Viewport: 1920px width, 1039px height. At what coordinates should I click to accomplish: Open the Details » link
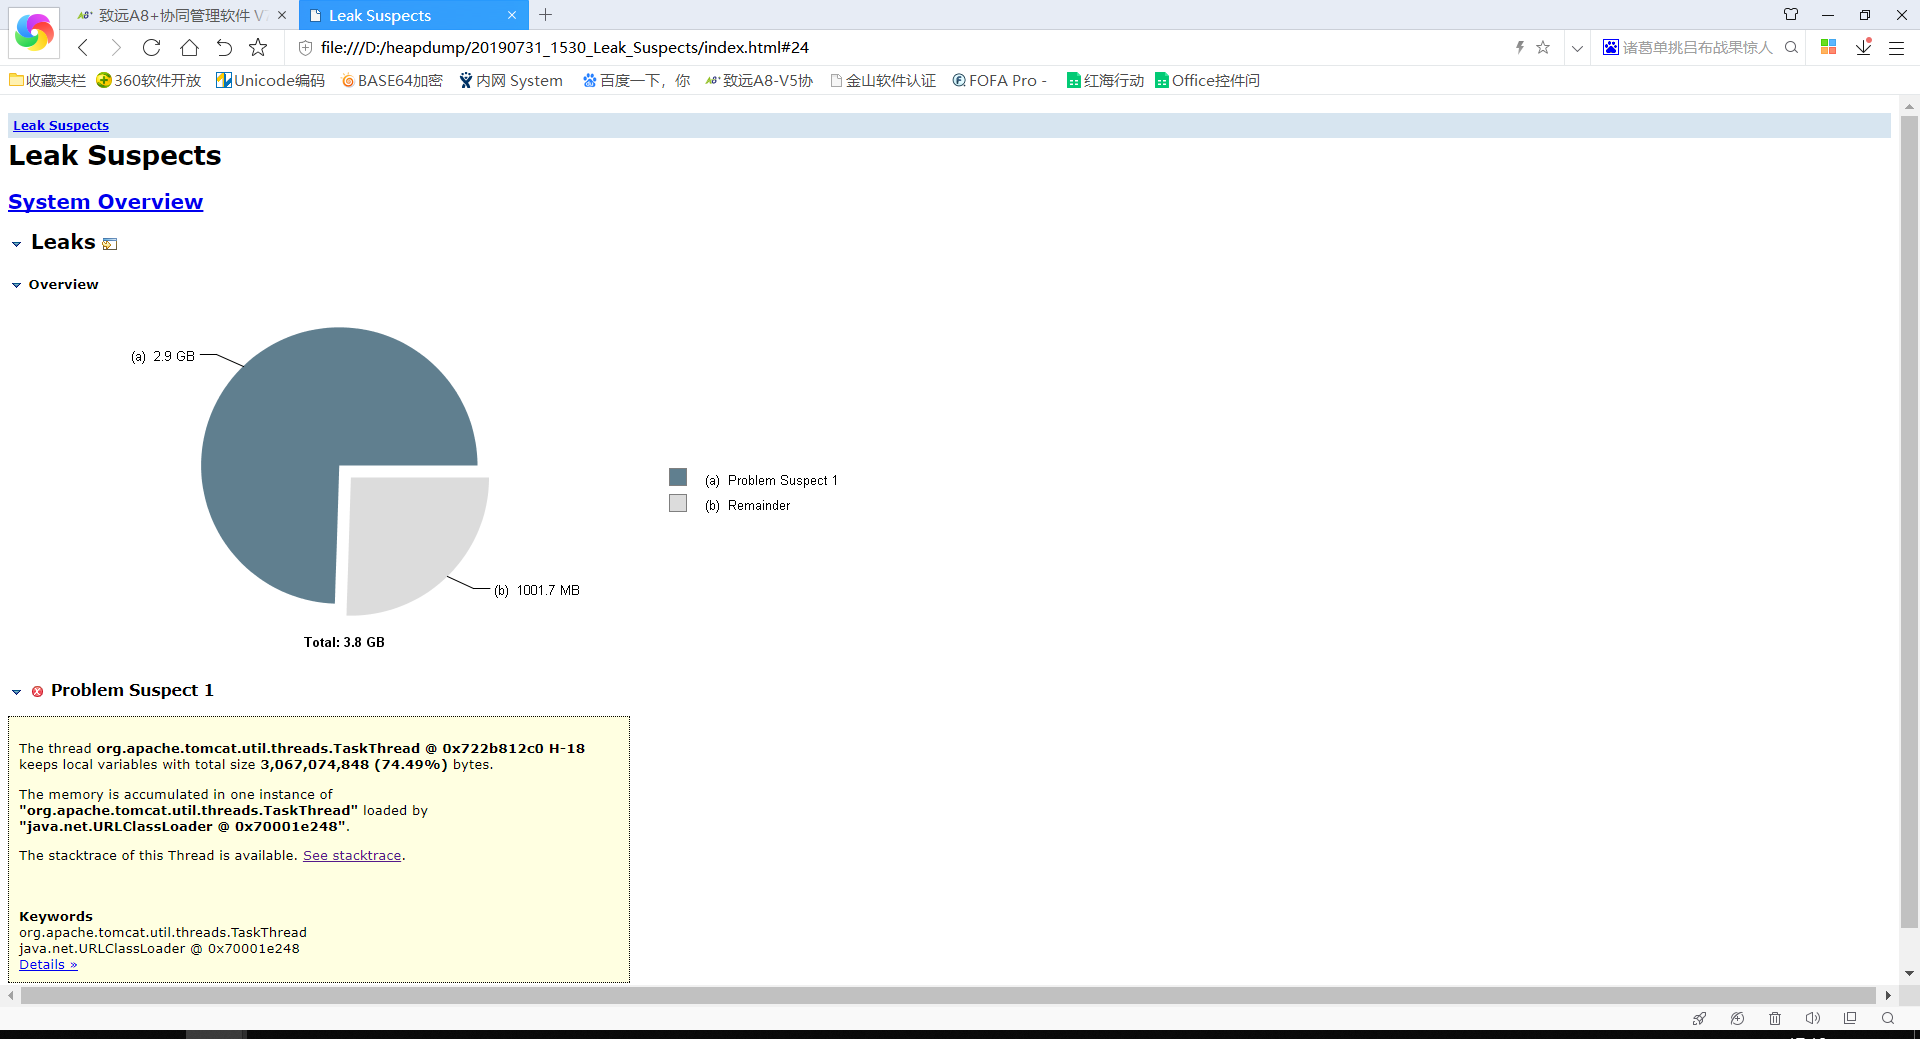coord(48,964)
